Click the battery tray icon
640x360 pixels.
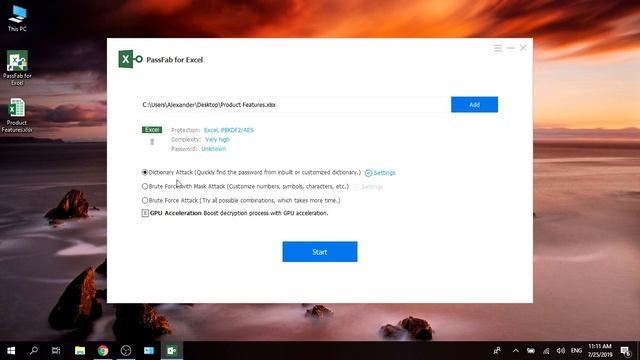(x=531, y=351)
